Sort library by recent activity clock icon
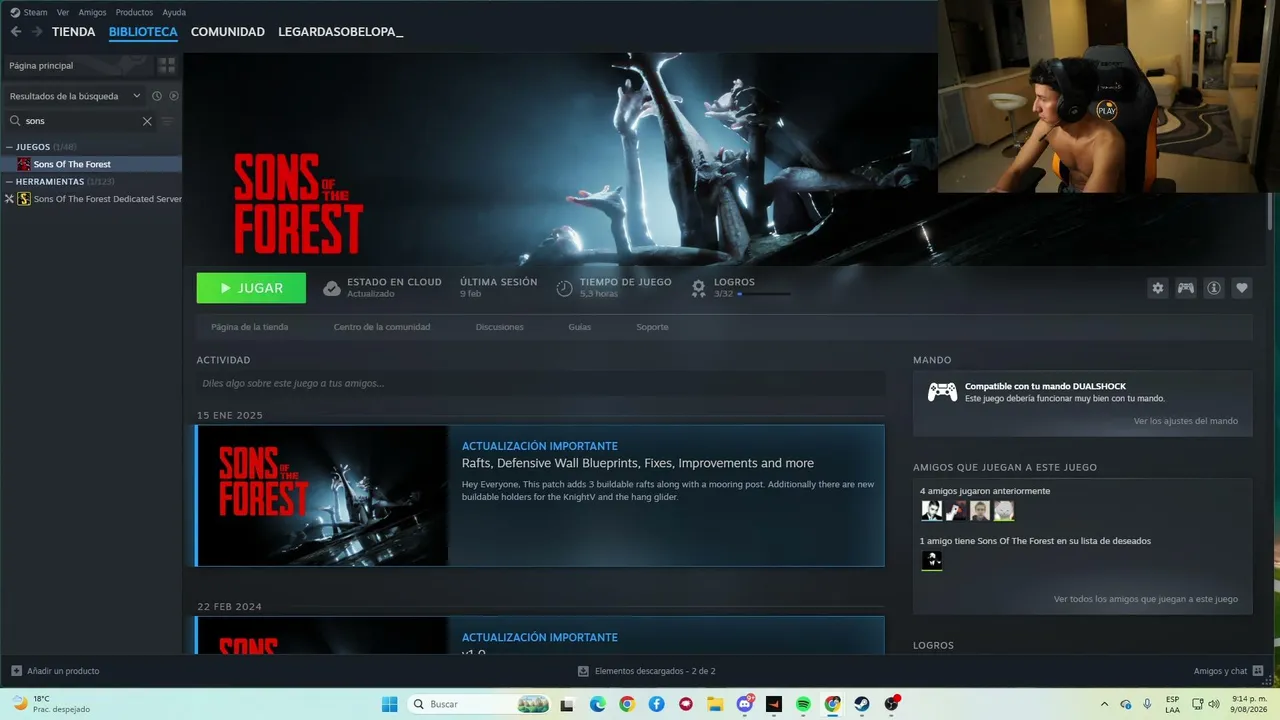Image resolution: width=1280 pixels, height=720 pixels. pos(157,96)
